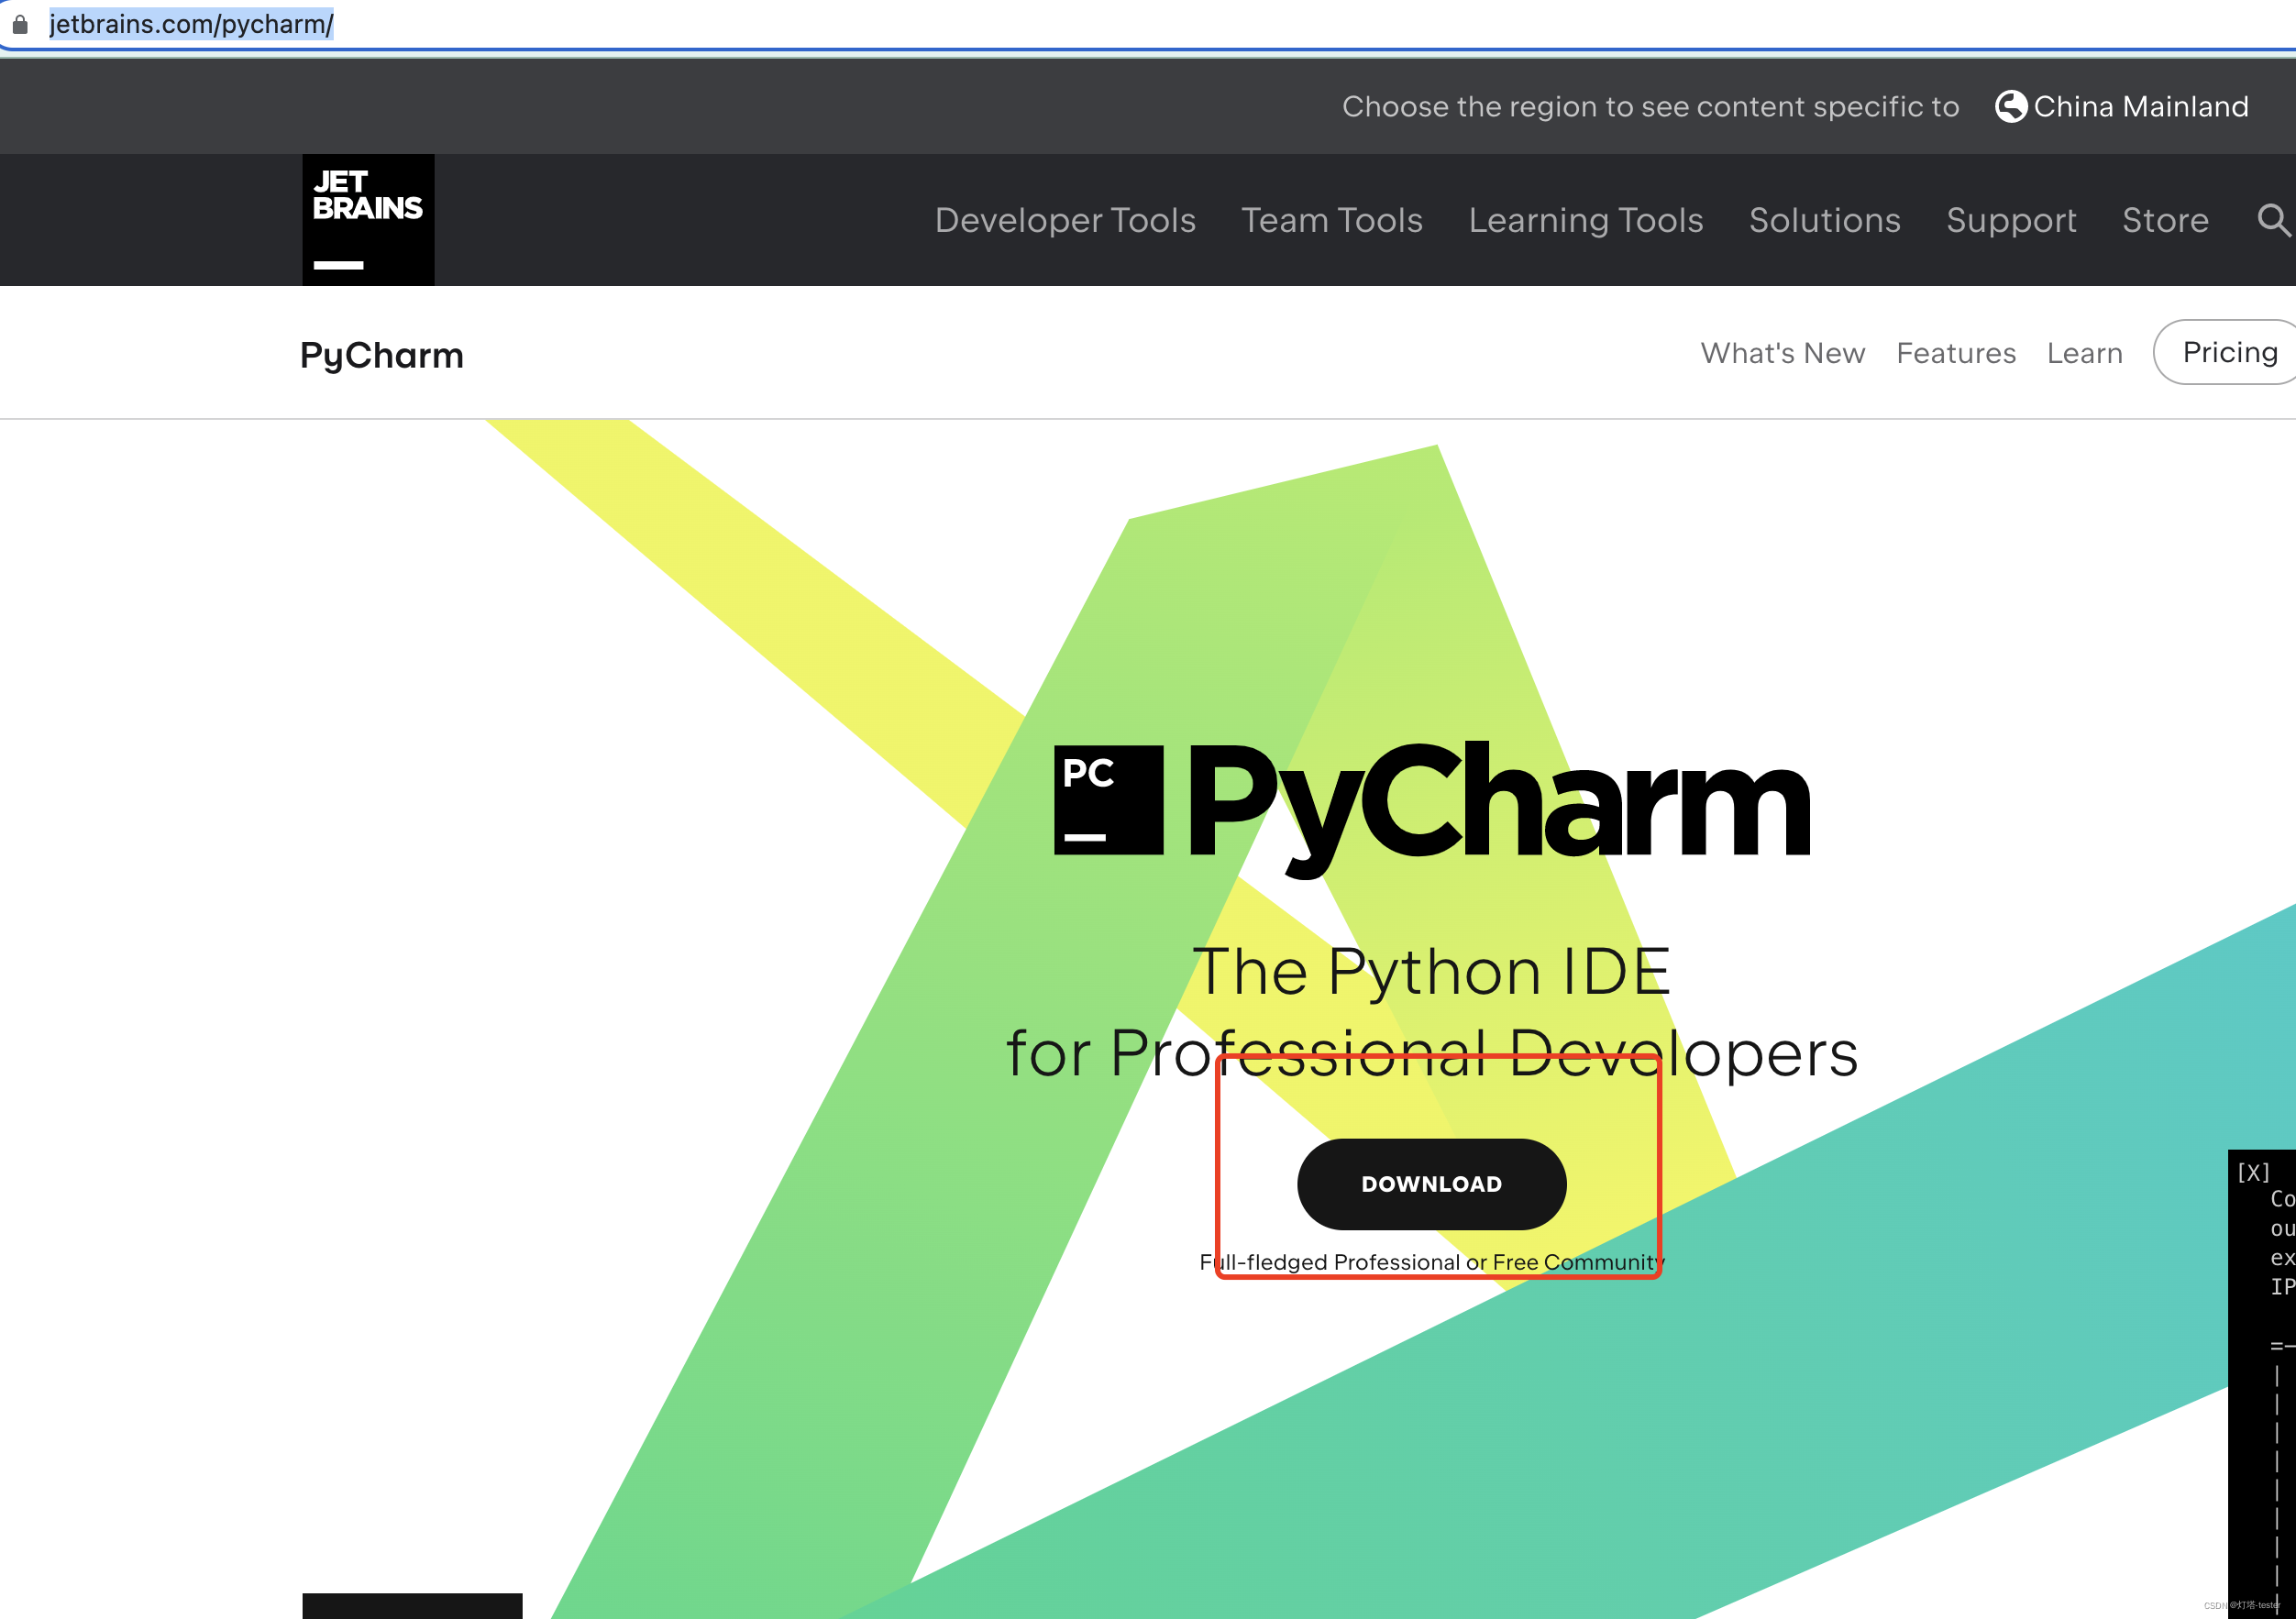Open the Support menu
This screenshot has height=1619, width=2296.
pos(2011,220)
